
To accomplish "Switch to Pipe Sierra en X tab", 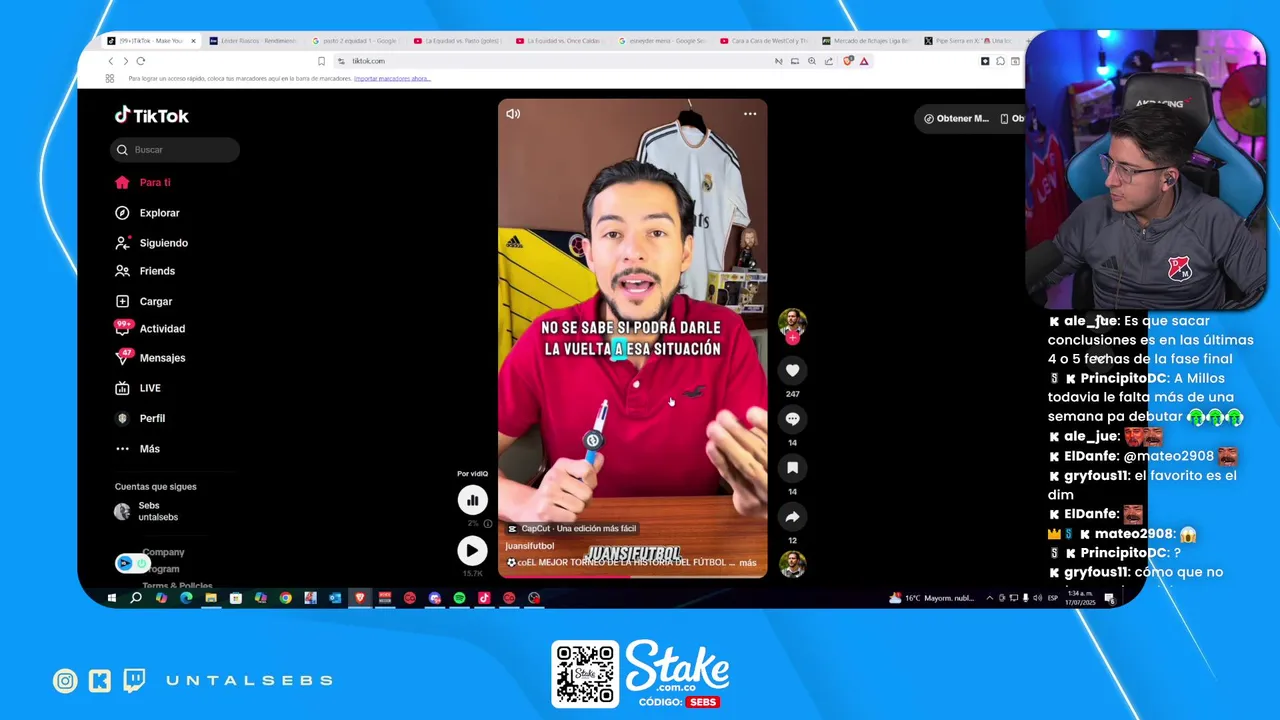I will tap(967, 41).
